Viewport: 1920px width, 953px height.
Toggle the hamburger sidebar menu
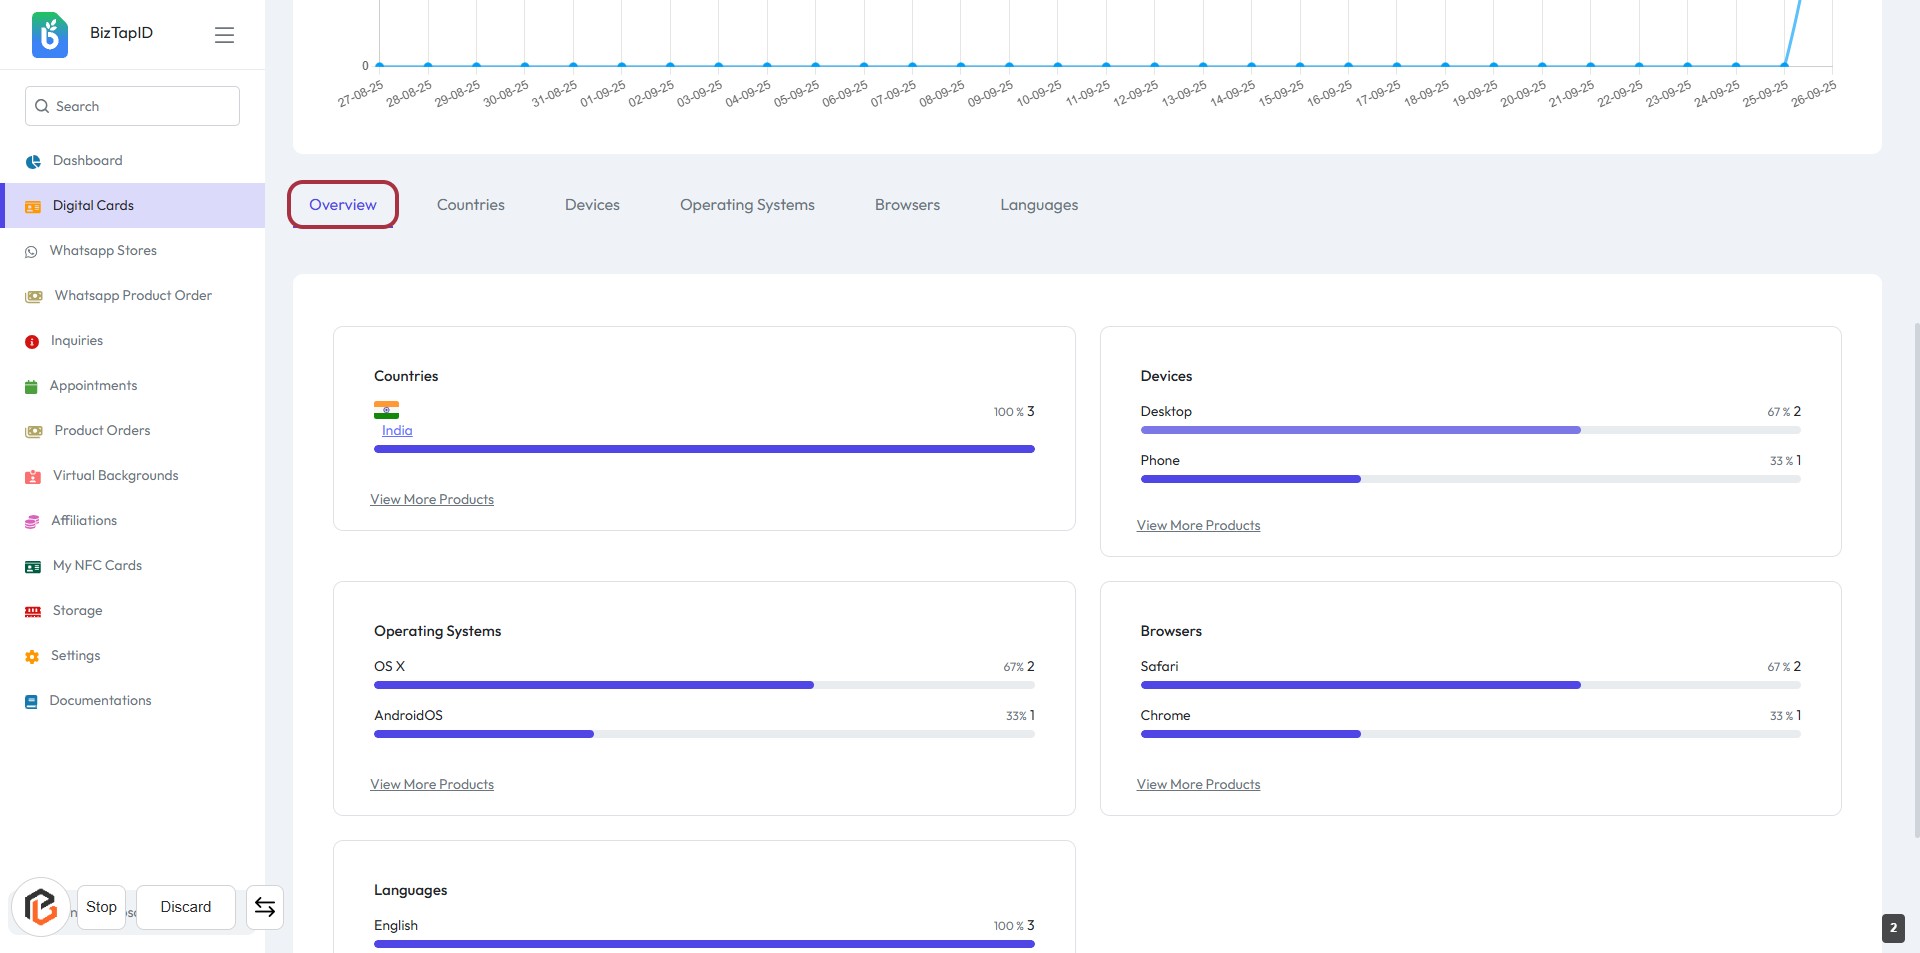pos(224,35)
